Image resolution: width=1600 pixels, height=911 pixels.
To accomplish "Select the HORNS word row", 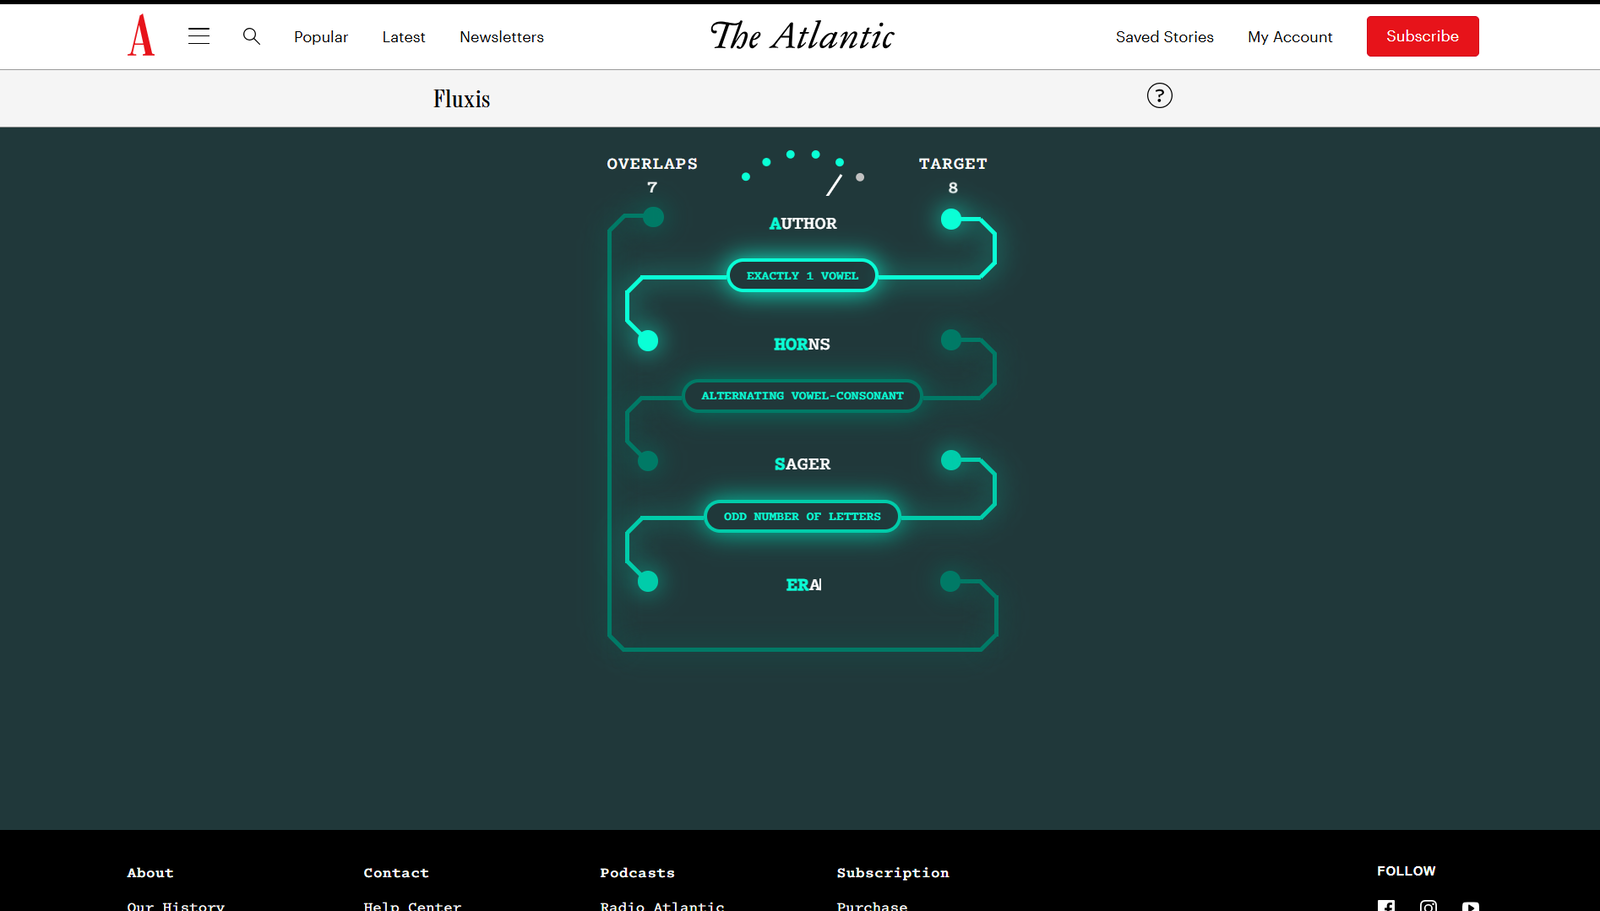I will [x=802, y=344].
